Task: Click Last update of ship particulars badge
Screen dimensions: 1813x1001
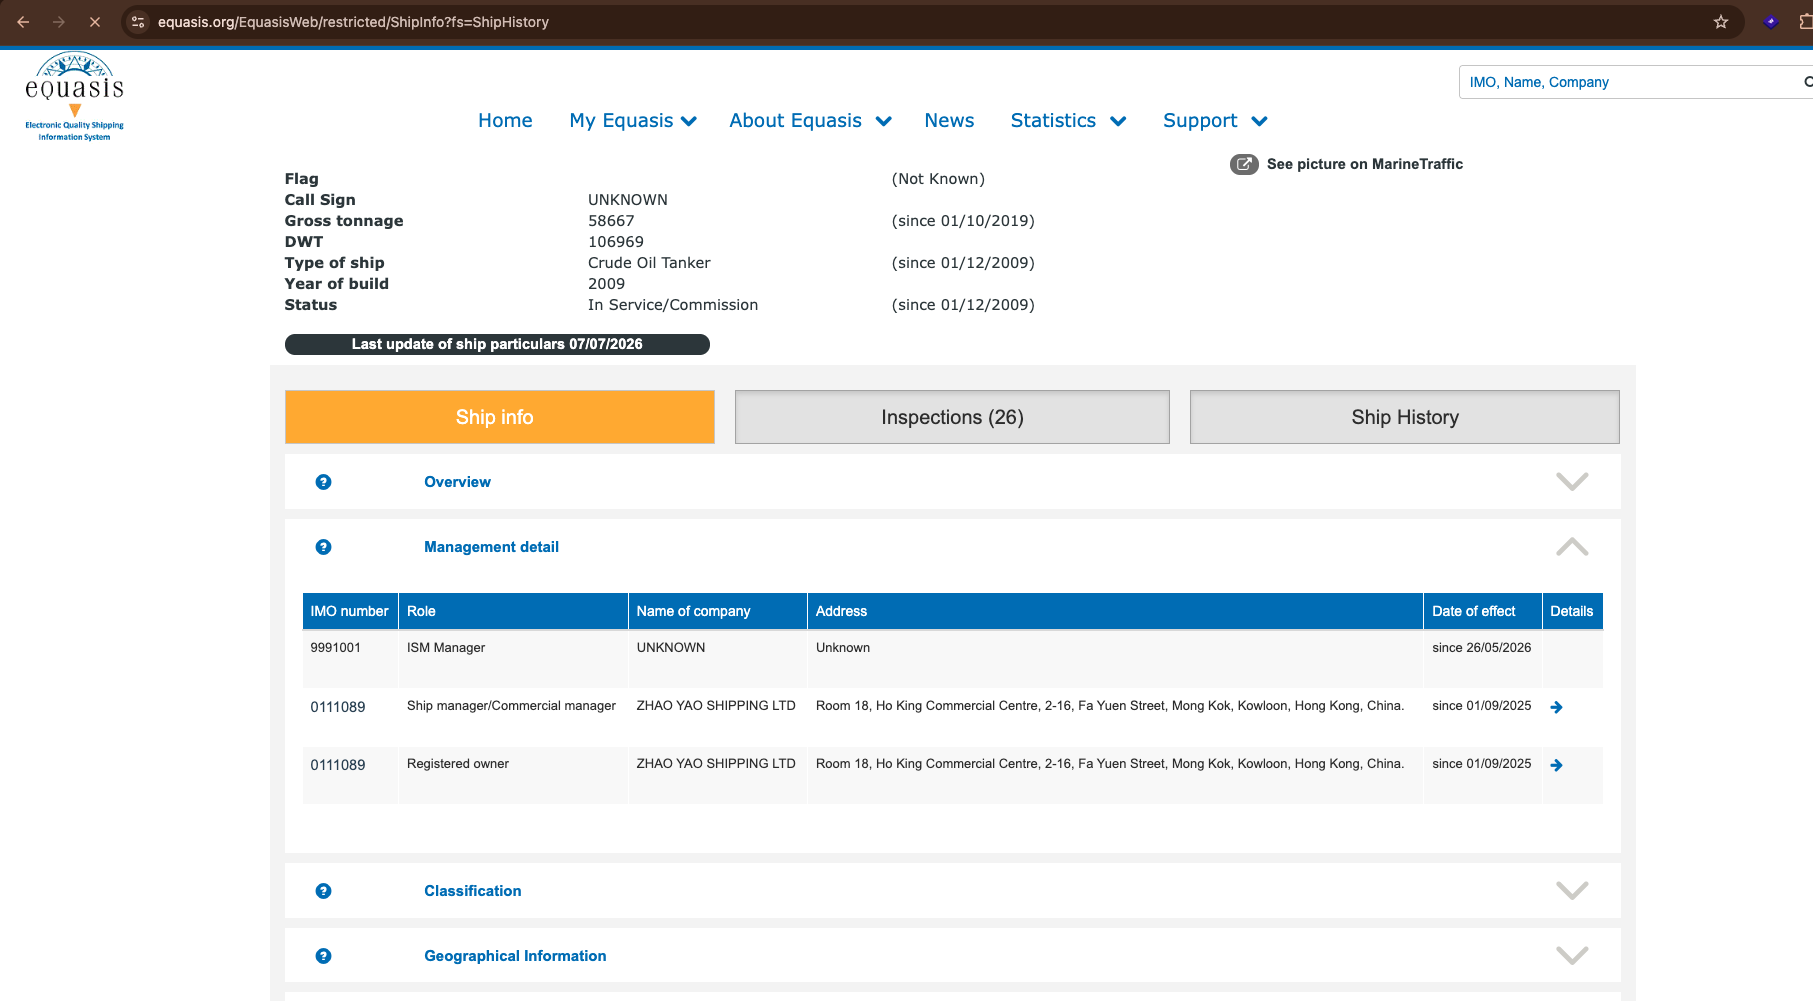Action: 497,344
